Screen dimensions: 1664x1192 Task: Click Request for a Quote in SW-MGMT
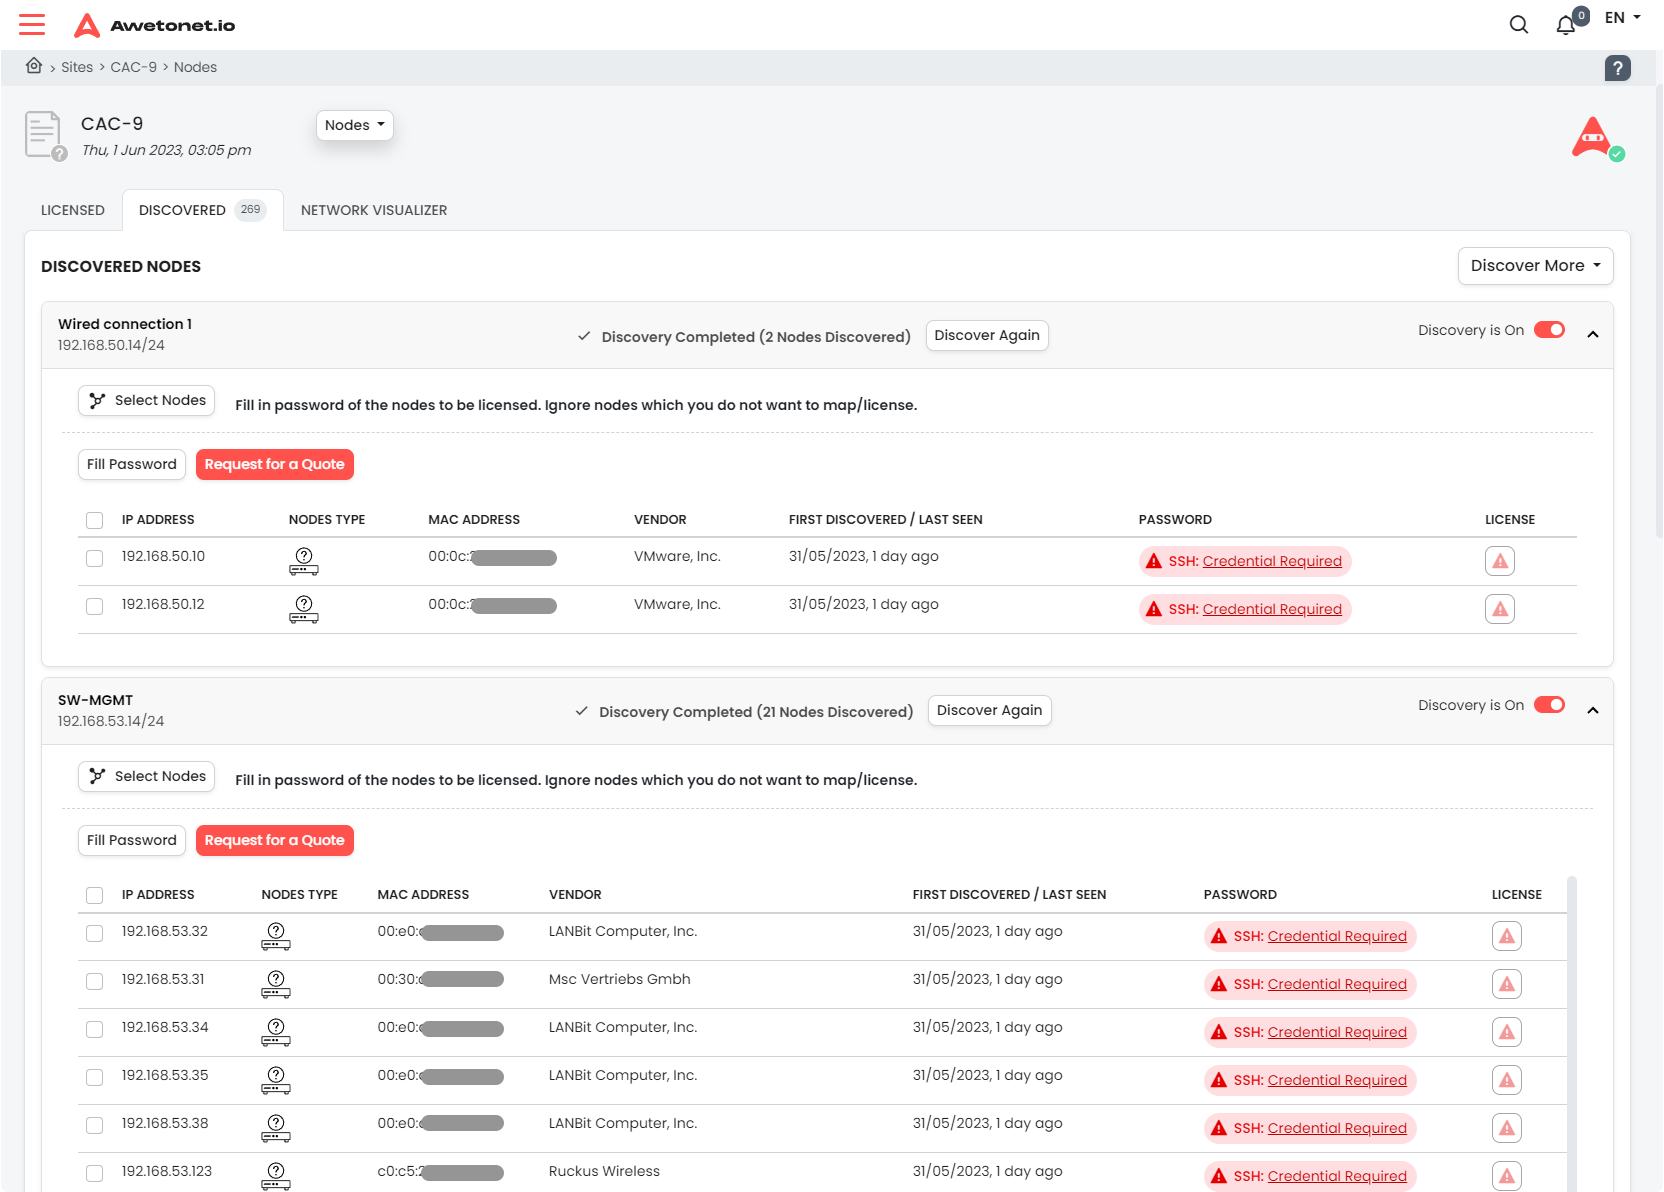click(x=275, y=840)
